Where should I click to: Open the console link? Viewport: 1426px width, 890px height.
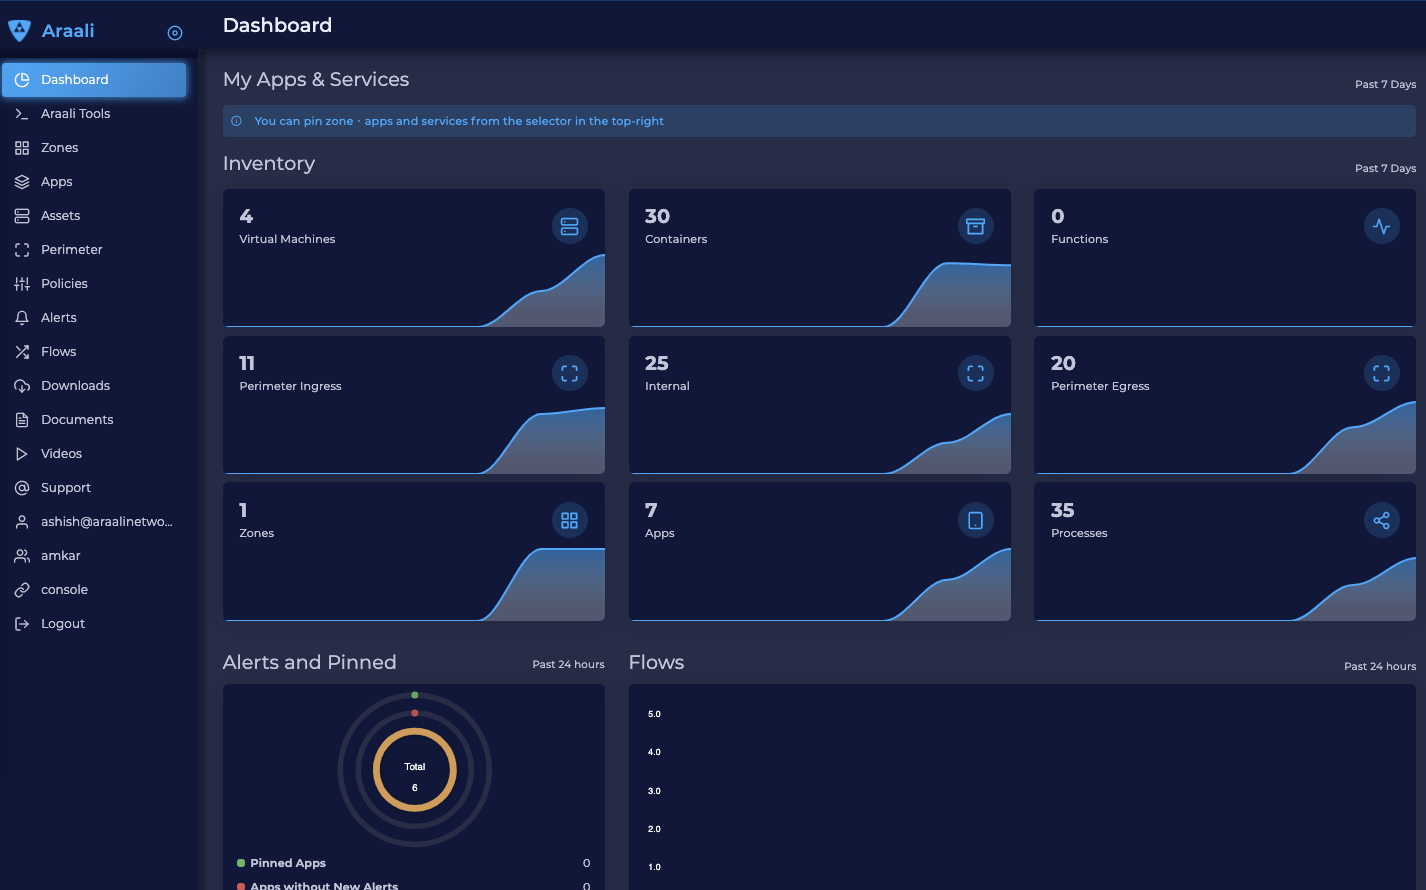(94, 590)
